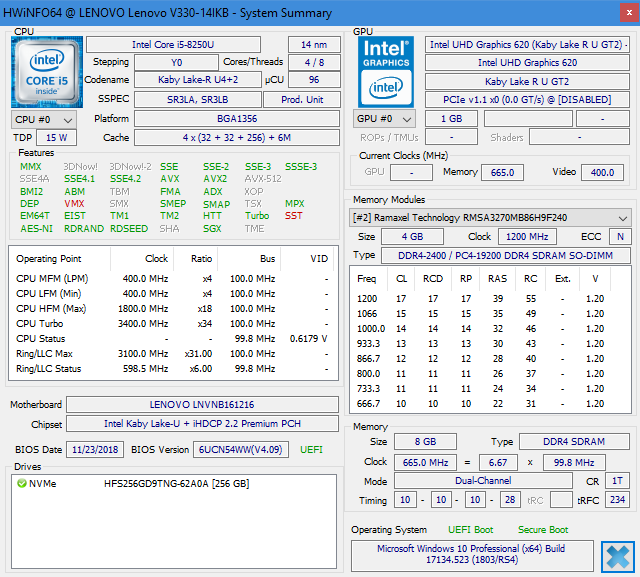Click the CPU Status 0.6179 V value
640x577 pixels.
tap(308, 339)
